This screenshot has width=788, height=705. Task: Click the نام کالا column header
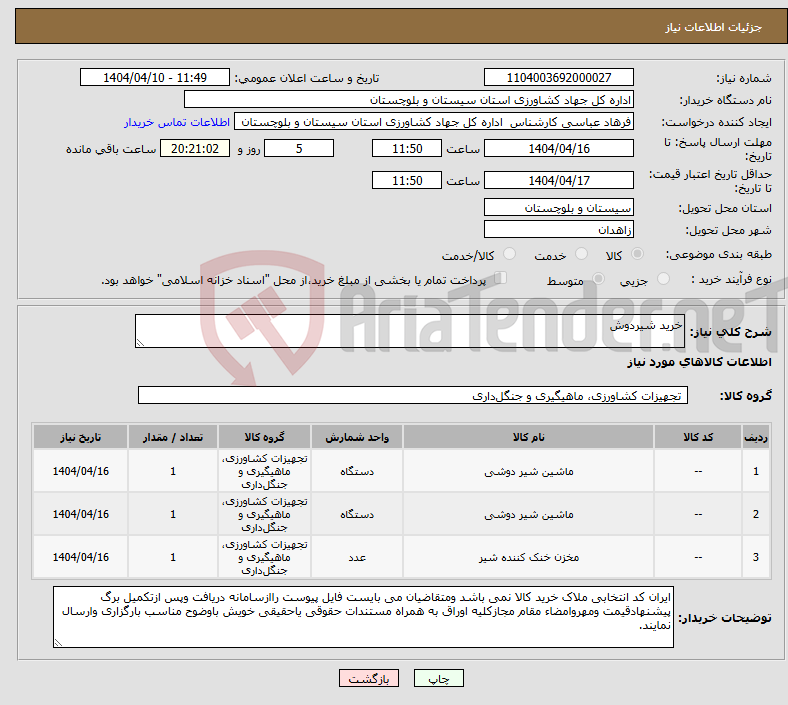tap(528, 437)
